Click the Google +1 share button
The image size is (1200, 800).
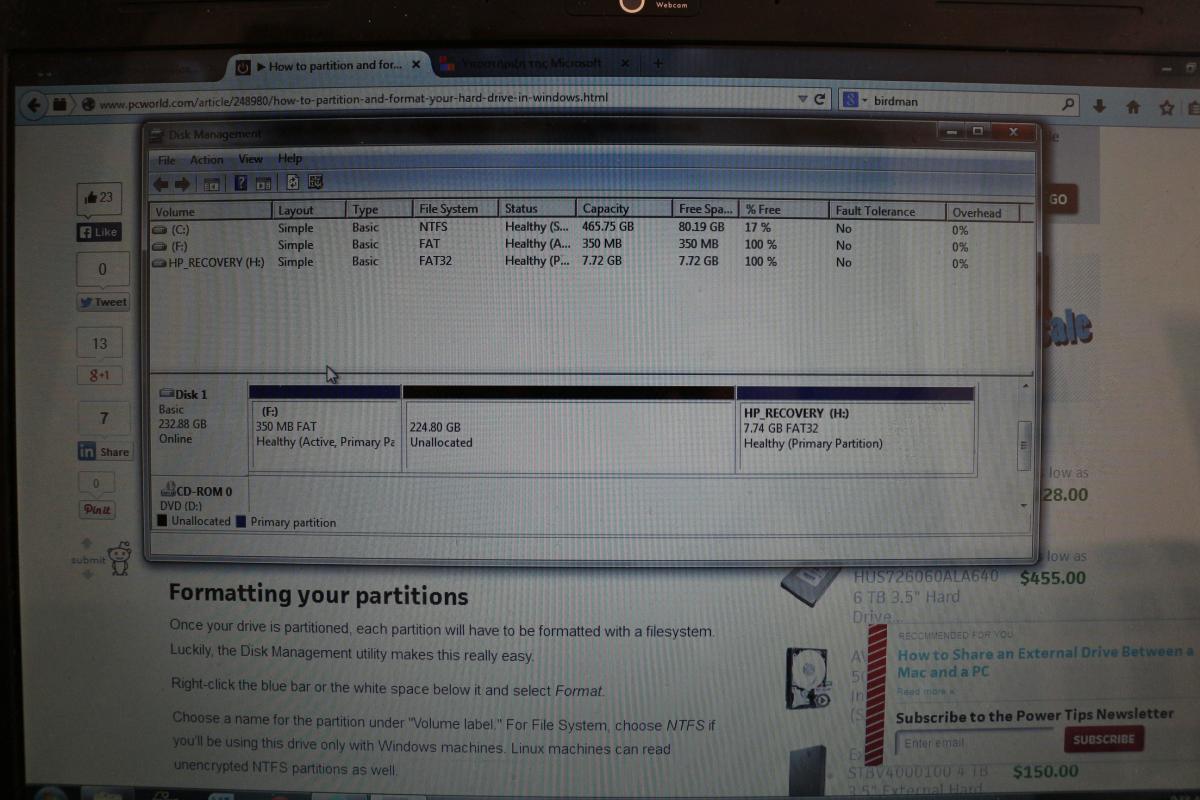point(99,375)
